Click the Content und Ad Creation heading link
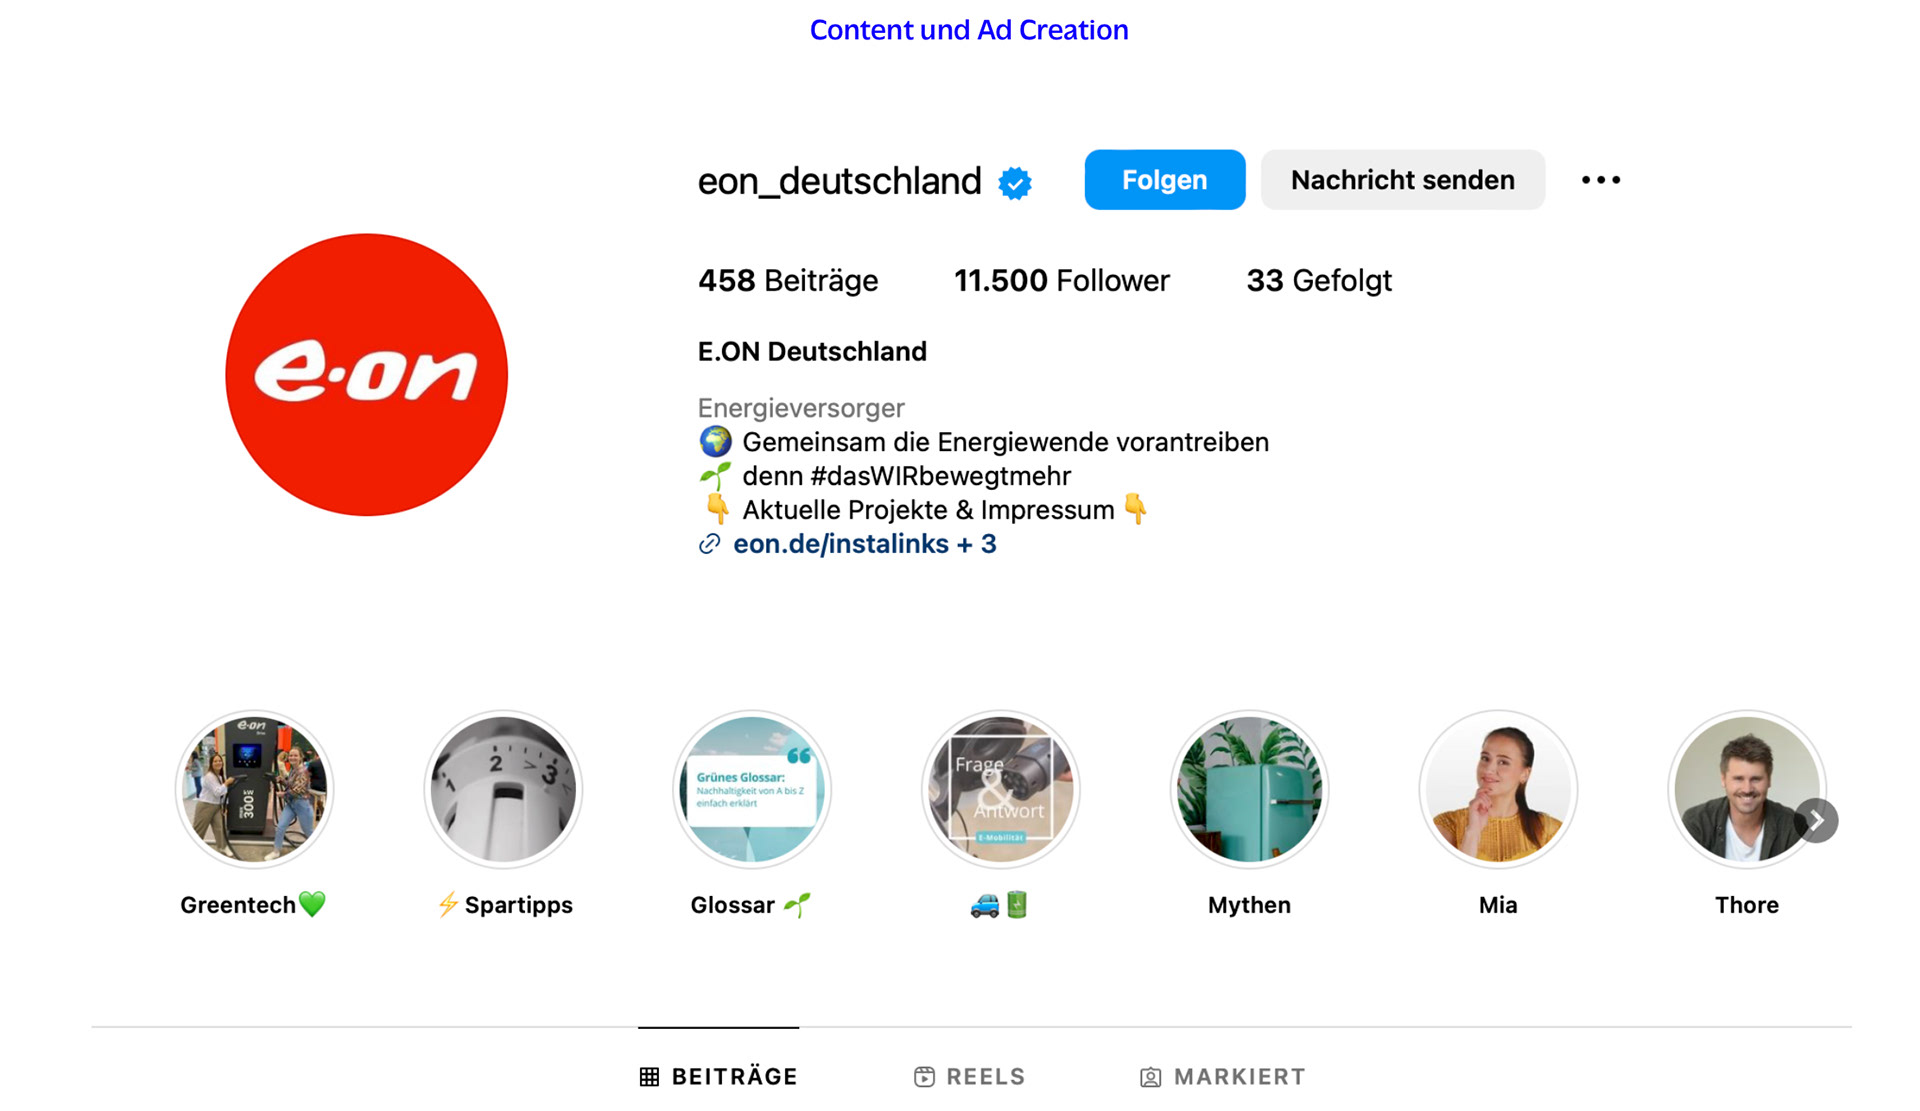 pos(969,30)
